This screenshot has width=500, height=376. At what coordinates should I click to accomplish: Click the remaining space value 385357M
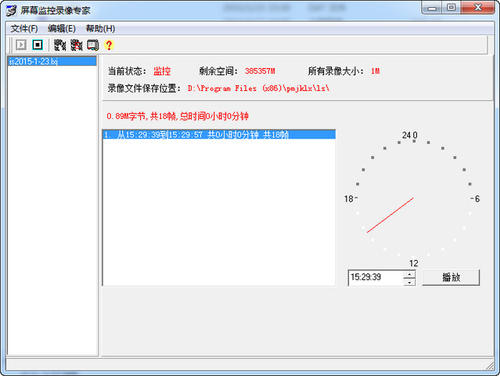(260, 71)
